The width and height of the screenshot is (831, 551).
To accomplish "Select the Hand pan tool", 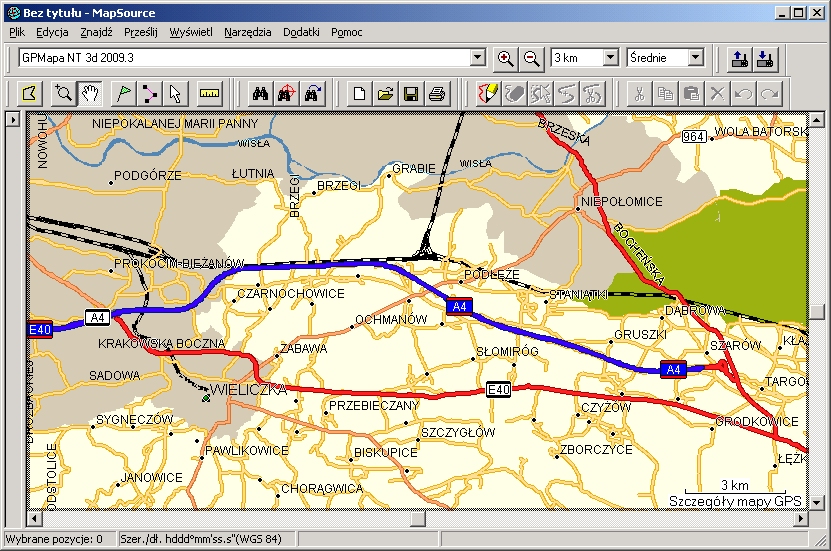I will (x=90, y=94).
